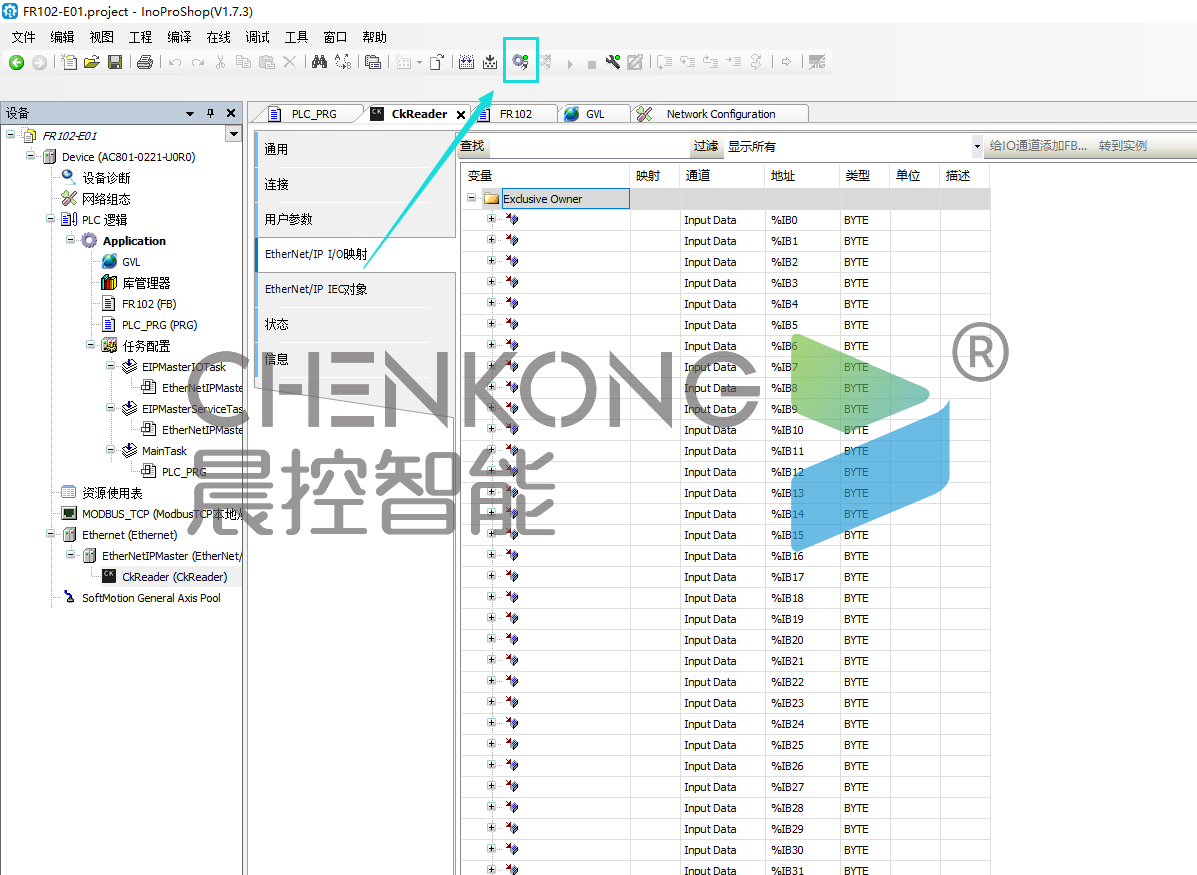Open the 编译 menu
This screenshot has width=1197, height=875.
(179, 37)
